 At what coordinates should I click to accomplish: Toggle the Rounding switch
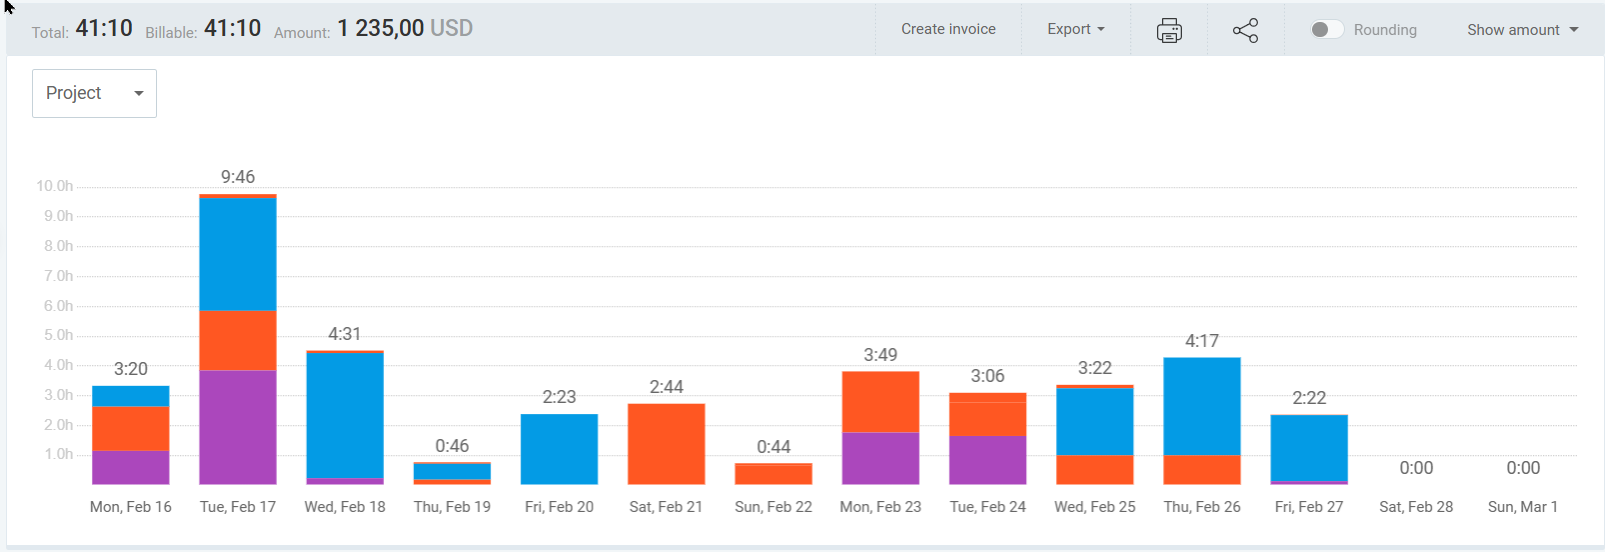point(1327,30)
